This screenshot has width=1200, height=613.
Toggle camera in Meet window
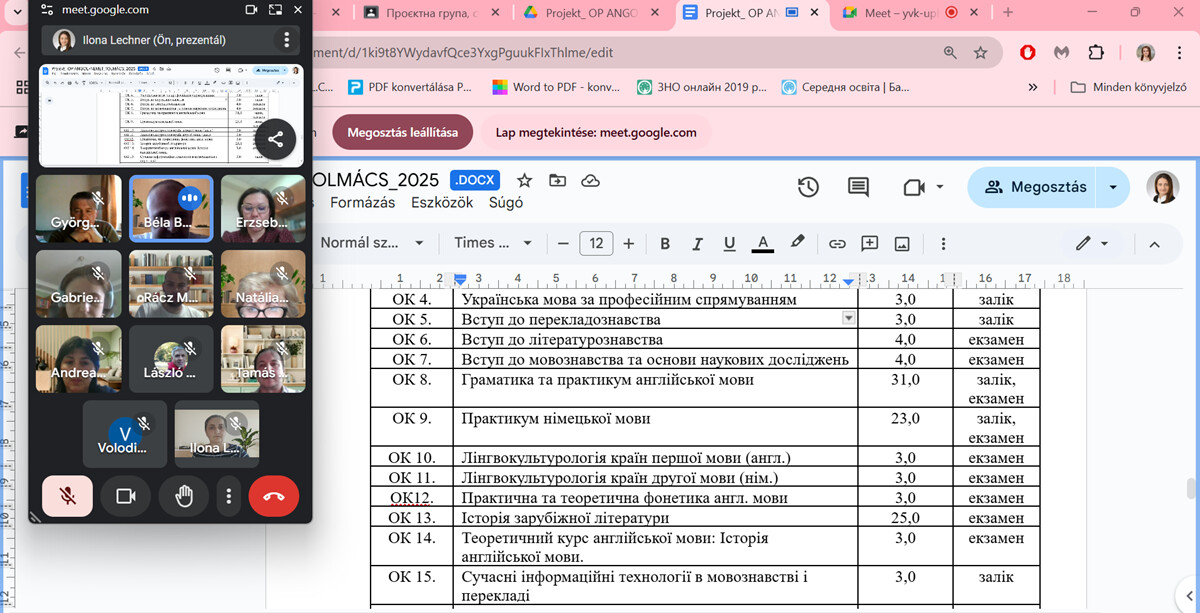click(126, 496)
